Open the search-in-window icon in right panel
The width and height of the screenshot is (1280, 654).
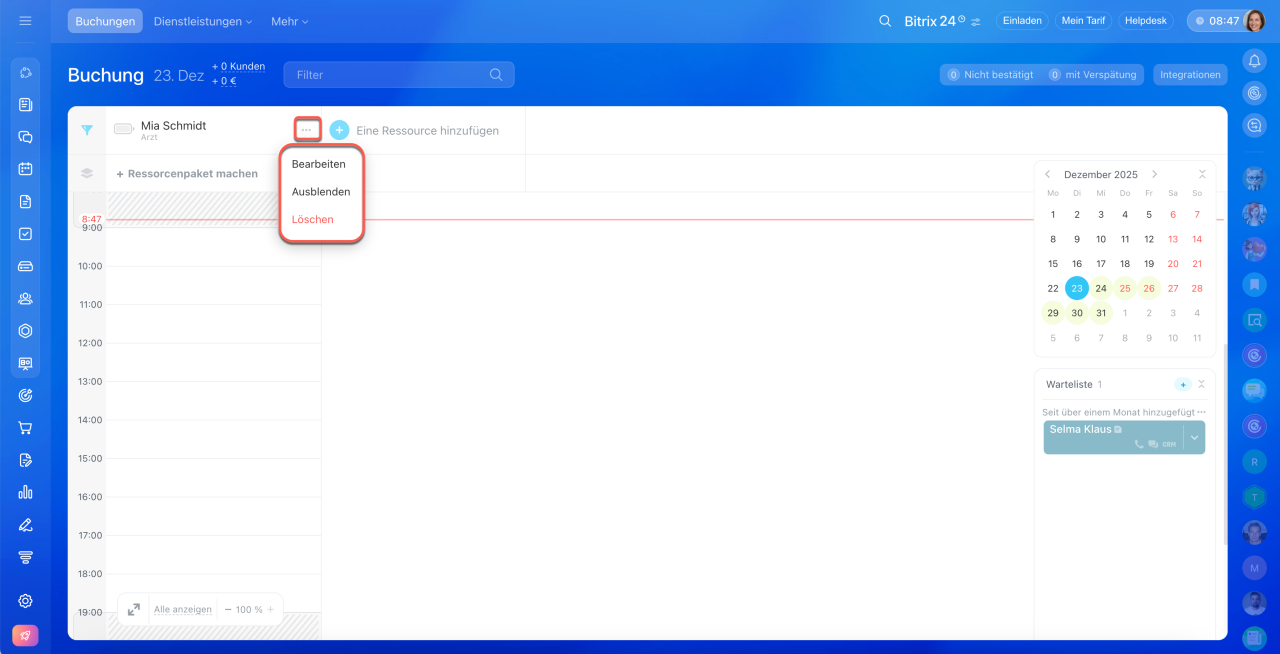point(1255,321)
